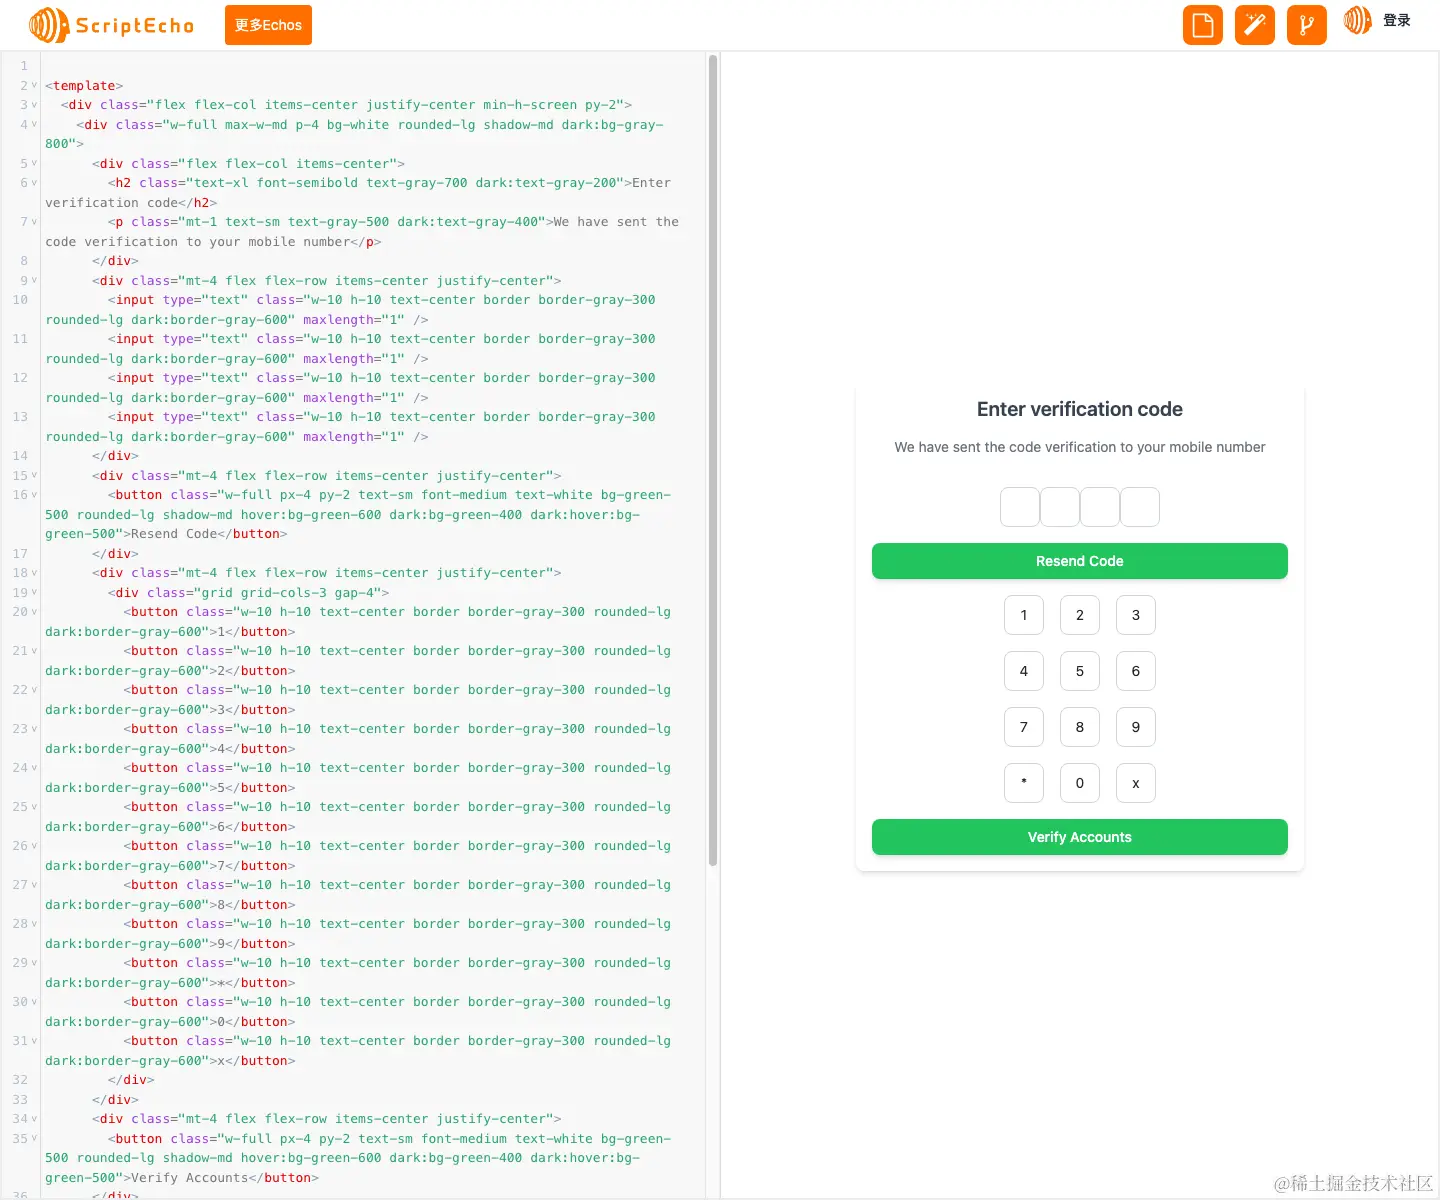The width and height of the screenshot is (1440, 1200).
Task: Click line number 17 in the gutter
Action: [x=20, y=554]
